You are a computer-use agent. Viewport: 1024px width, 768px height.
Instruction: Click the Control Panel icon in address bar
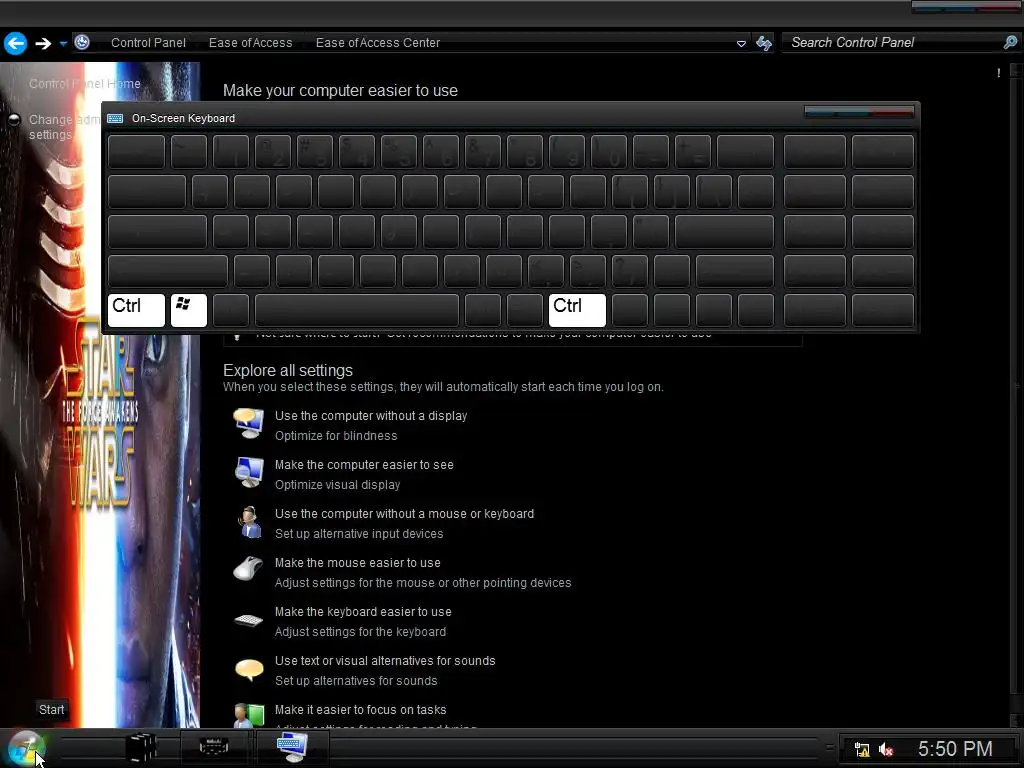(82, 42)
